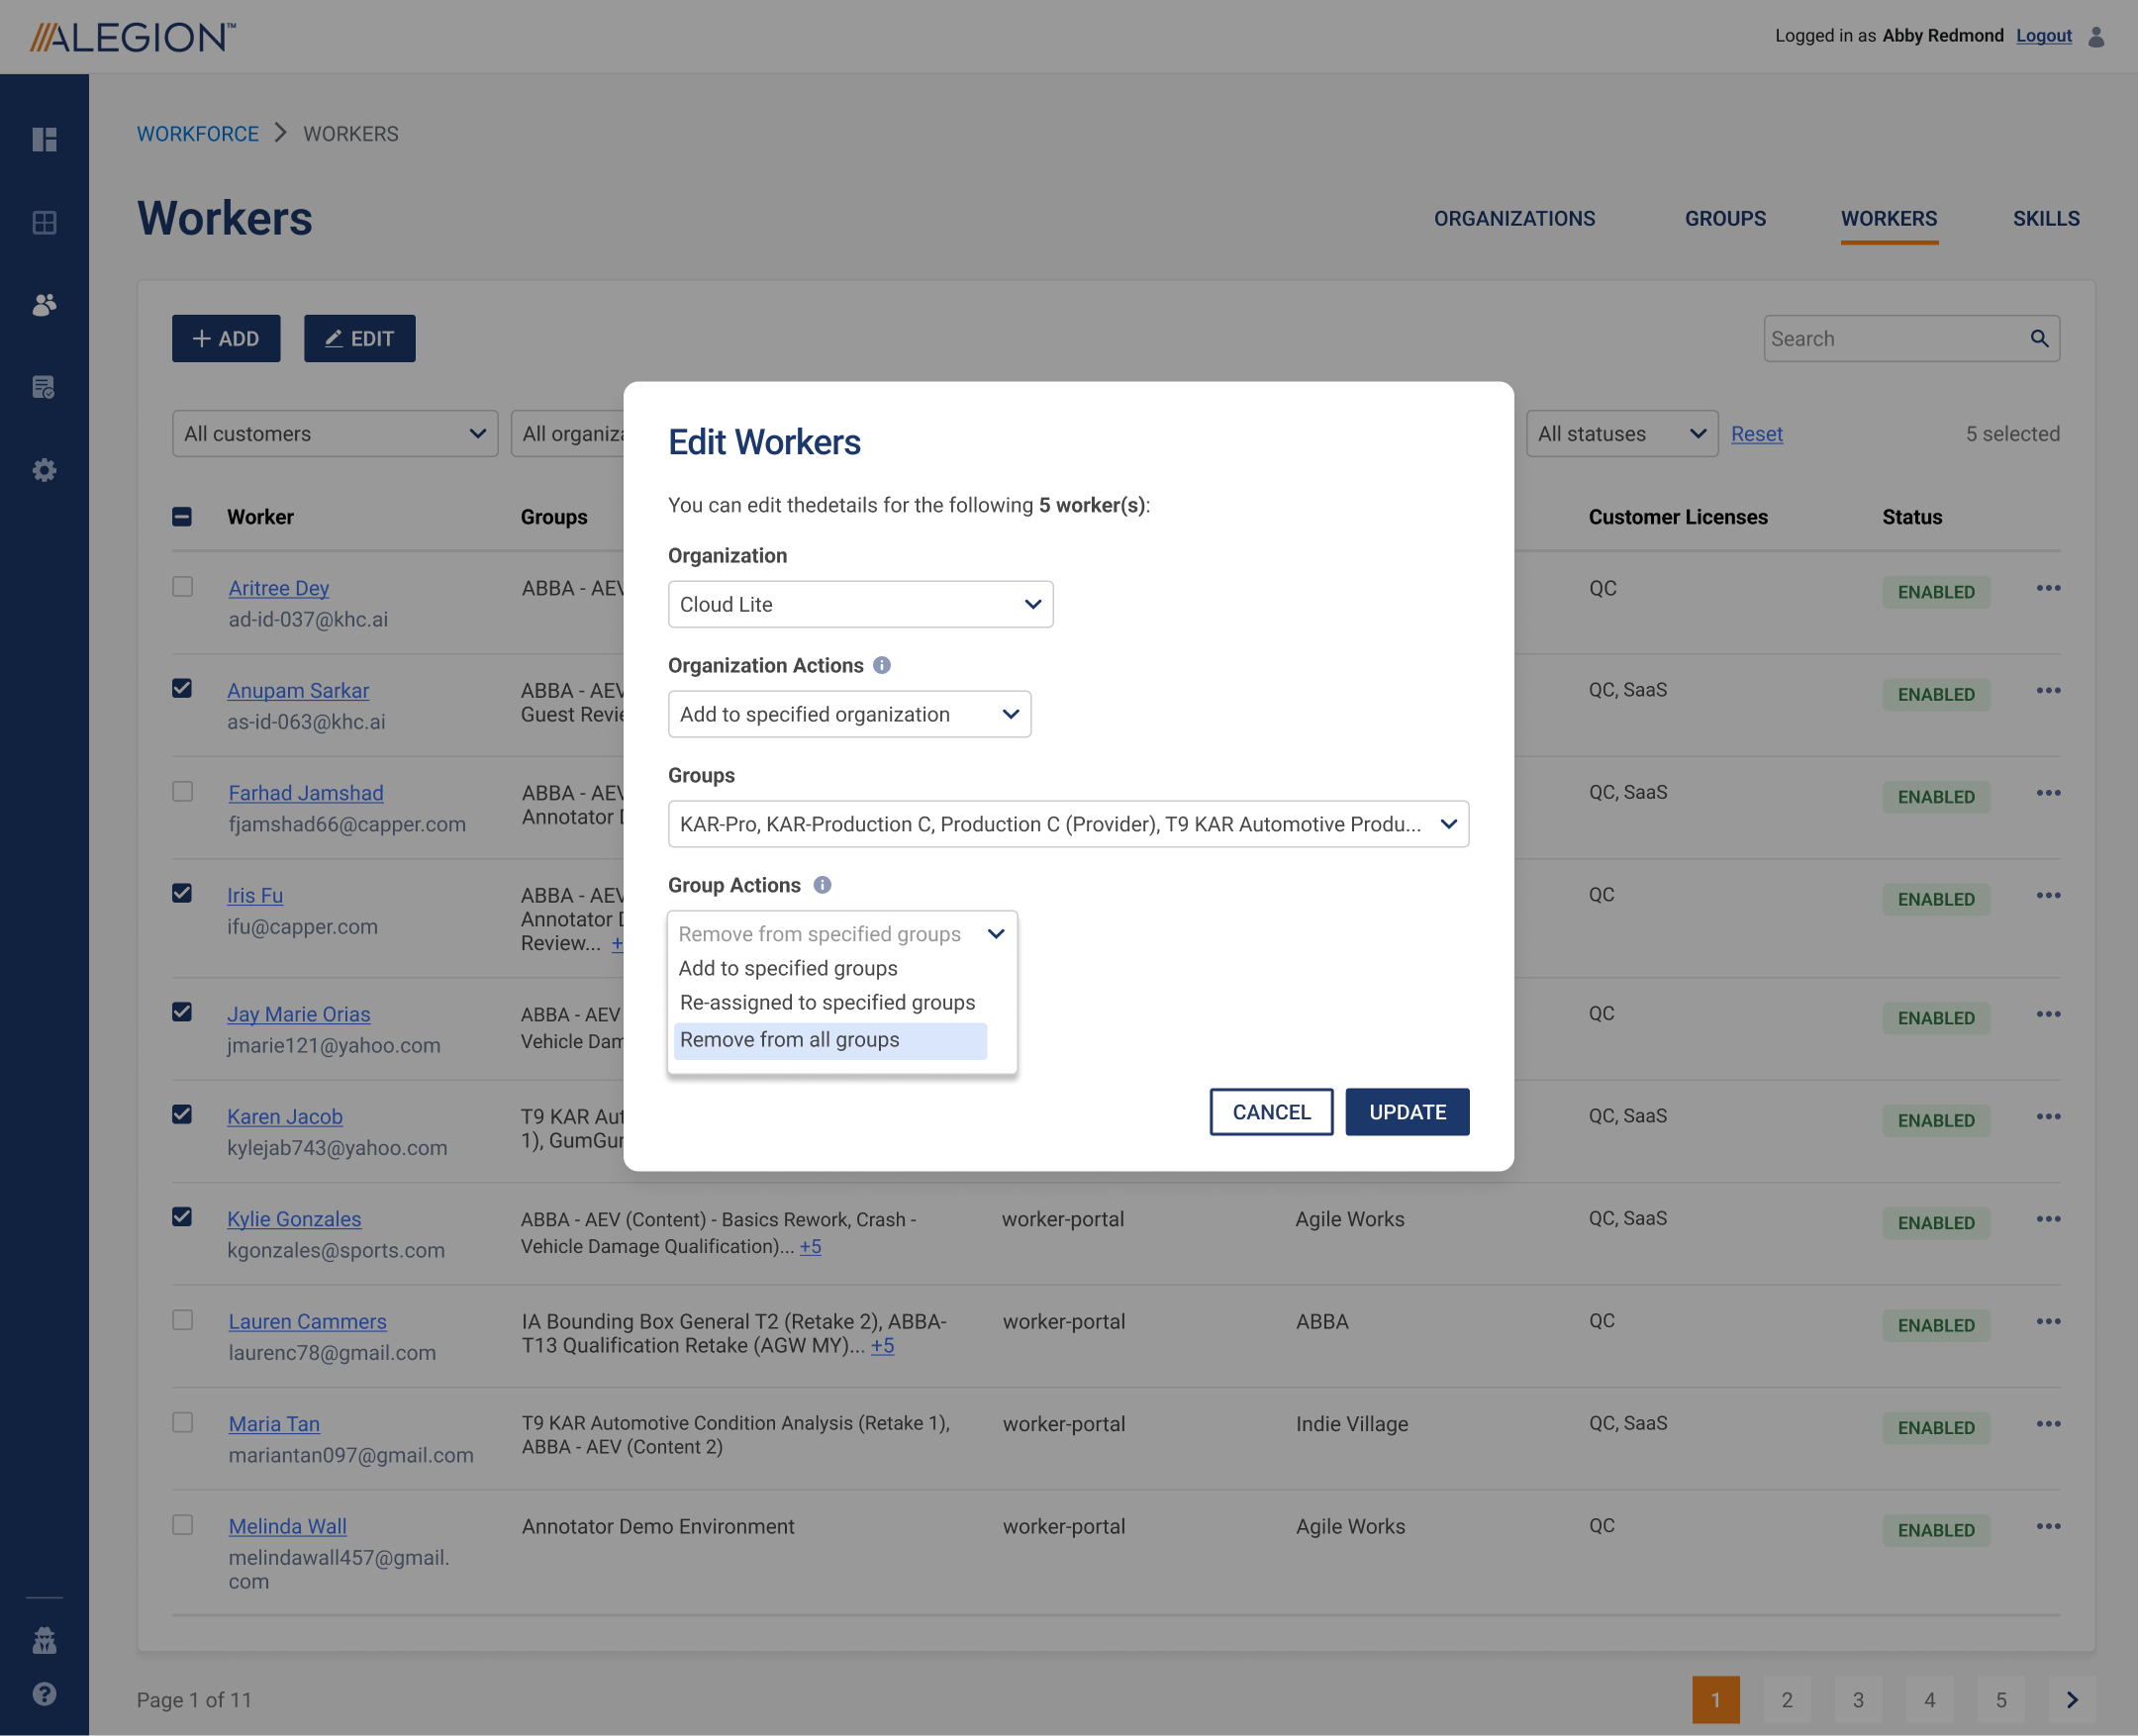Show info for Group Actions
Screen dimensions: 2138x1736
(x=822, y=885)
